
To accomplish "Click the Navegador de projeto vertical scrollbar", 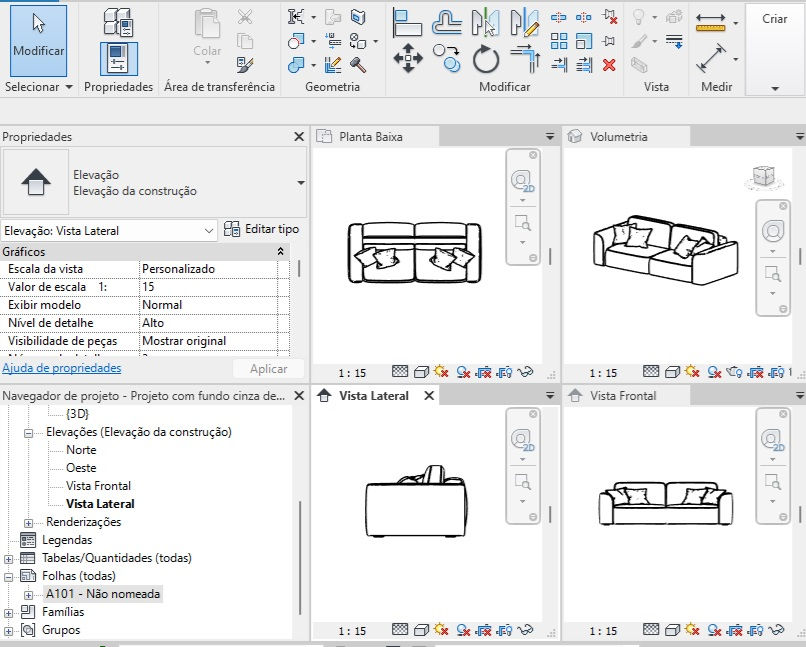I will coord(300,558).
